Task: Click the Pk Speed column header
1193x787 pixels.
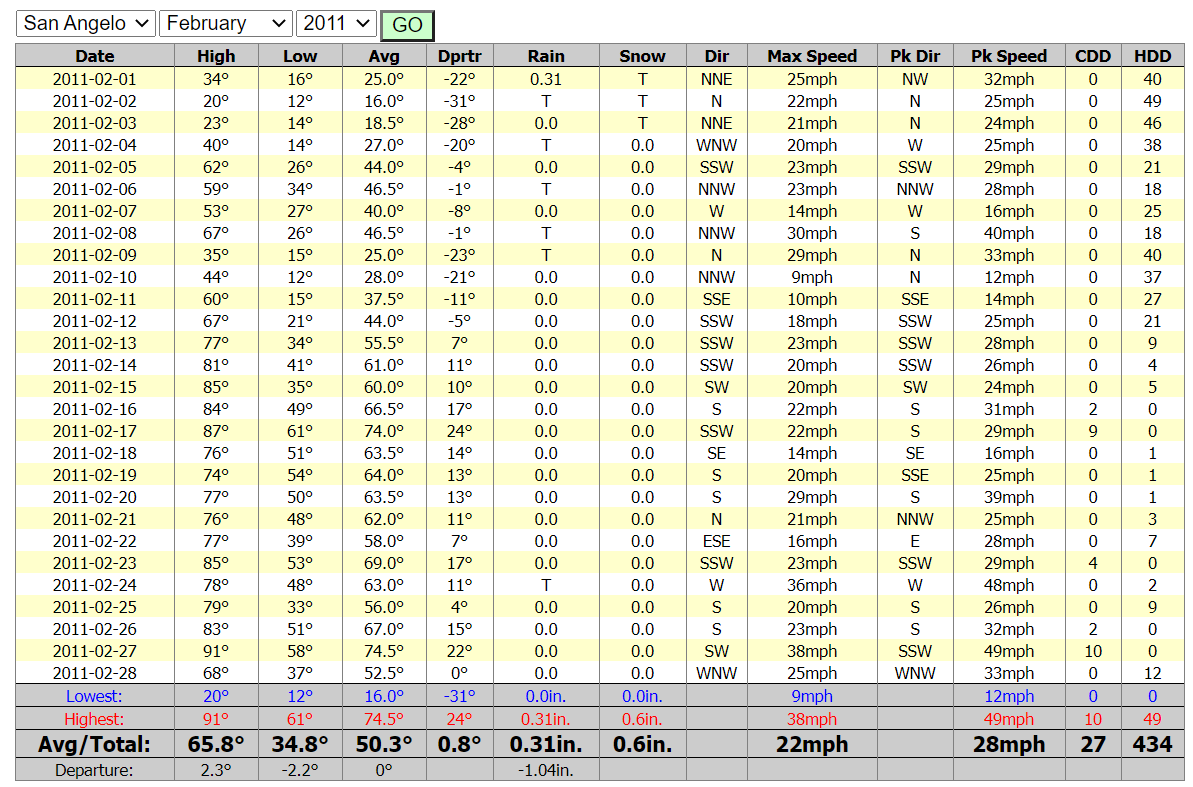Action: 1009,56
